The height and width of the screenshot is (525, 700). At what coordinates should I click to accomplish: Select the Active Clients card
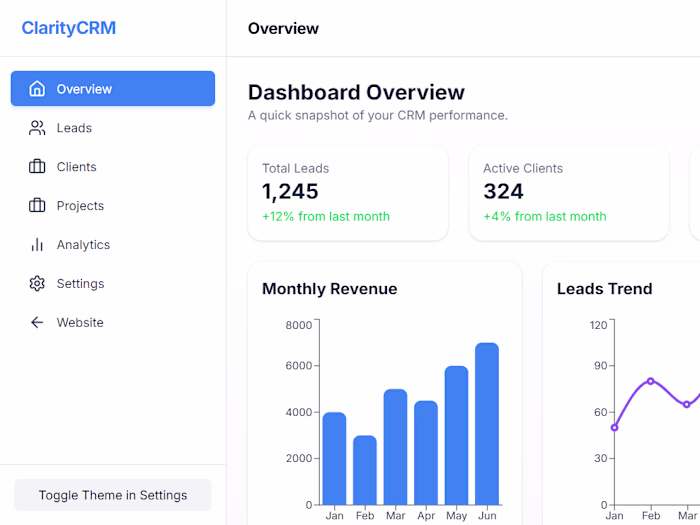pyautogui.click(x=569, y=192)
